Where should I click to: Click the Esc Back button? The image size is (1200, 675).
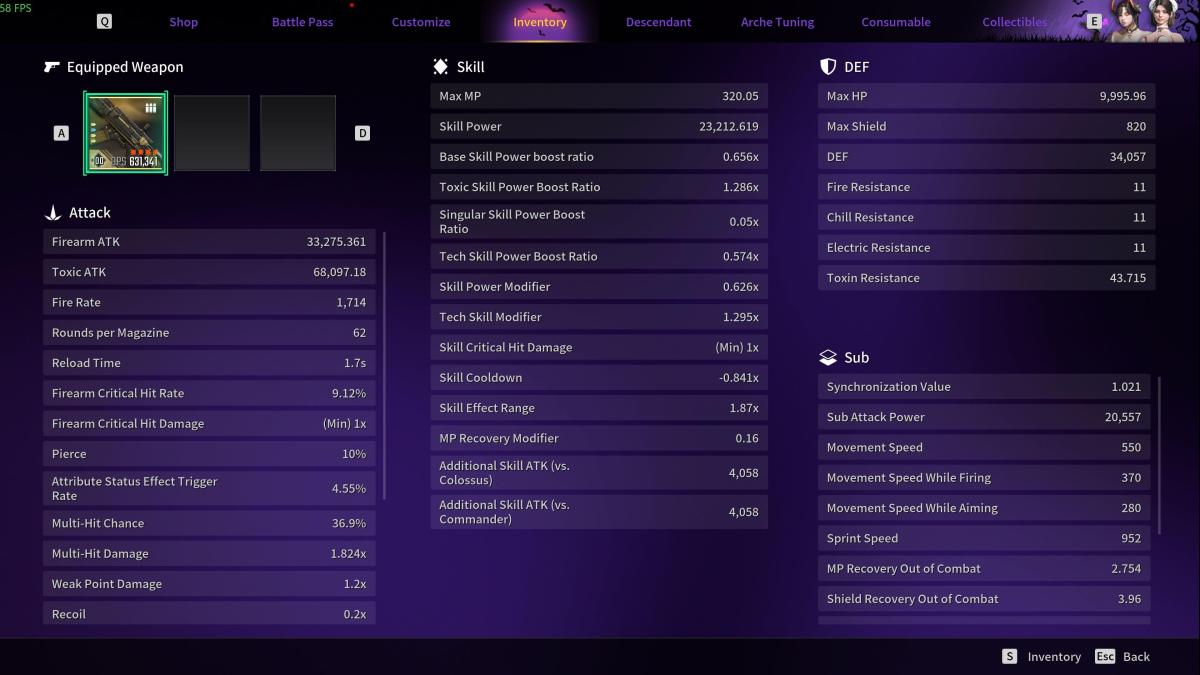click(1123, 657)
